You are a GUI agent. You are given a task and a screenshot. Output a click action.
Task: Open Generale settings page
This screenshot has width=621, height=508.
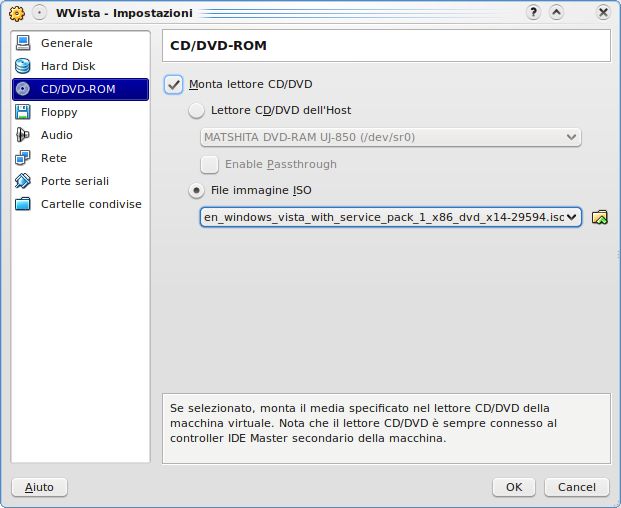point(80,43)
